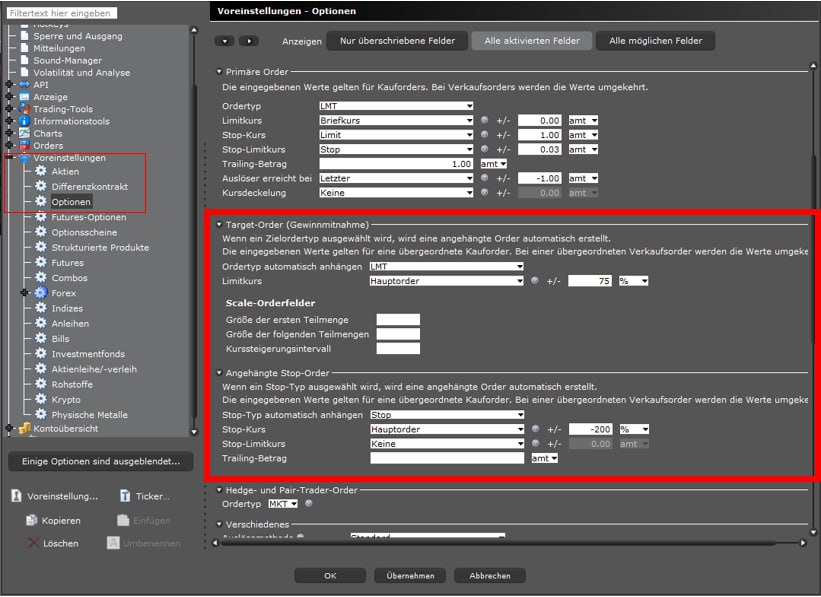This screenshot has width=821, height=597.
Task: Toggle the radio dot beside Limitkurs Briefkurs
Action: (485, 120)
